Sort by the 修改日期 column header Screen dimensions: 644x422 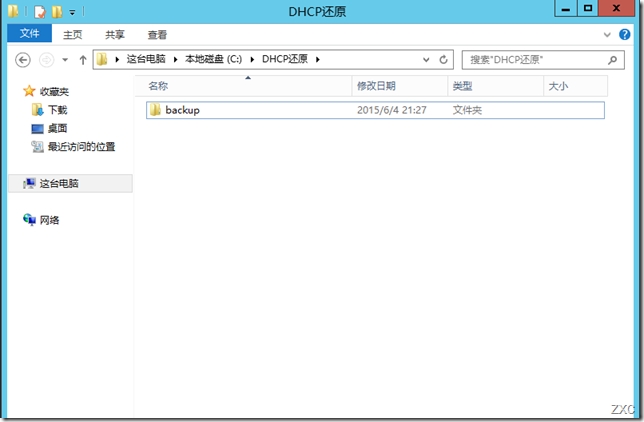[x=400, y=86]
